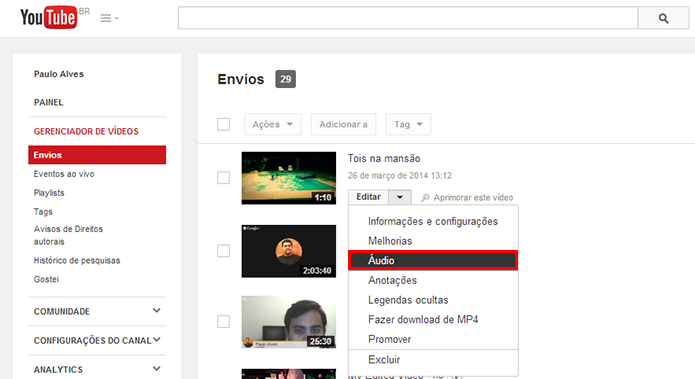The width and height of the screenshot is (695, 379).
Task: Open Playlists in the sidebar
Action: pyautogui.click(x=49, y=193)
